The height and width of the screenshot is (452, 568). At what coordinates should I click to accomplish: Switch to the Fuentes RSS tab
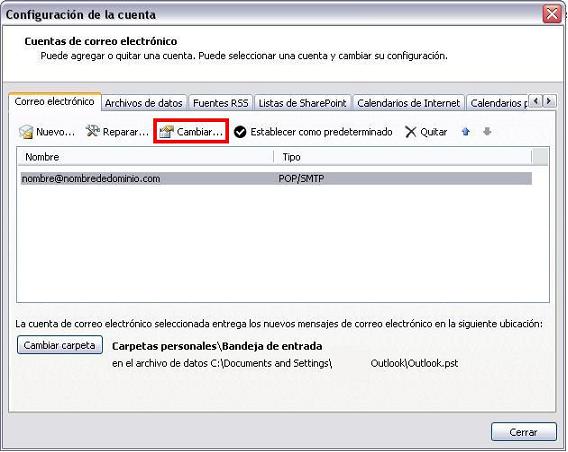pos(221,103)
